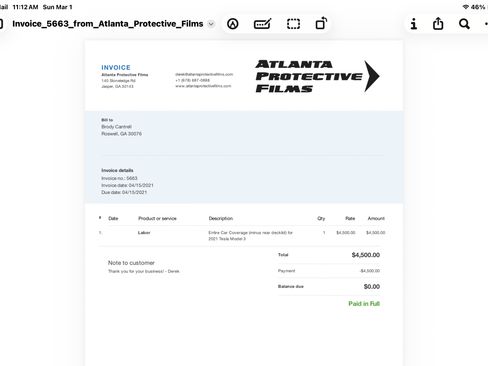Select the Thank you for your business note
488x366 pixels.
point(144,271)
